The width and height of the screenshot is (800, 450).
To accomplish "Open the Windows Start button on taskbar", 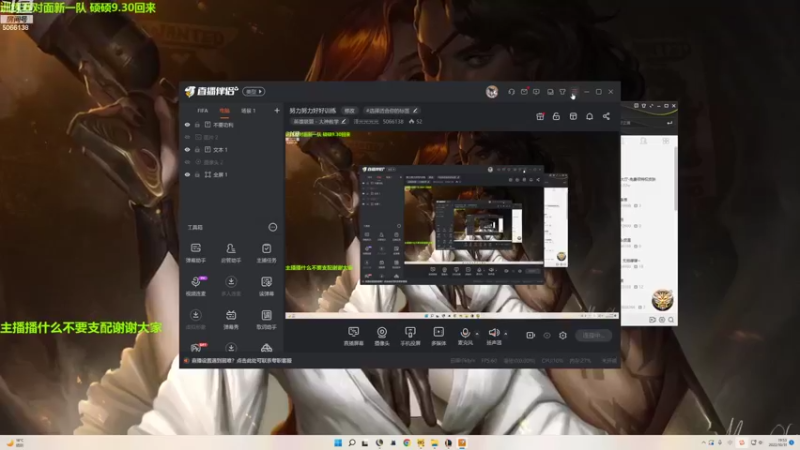I will point(338,443).
